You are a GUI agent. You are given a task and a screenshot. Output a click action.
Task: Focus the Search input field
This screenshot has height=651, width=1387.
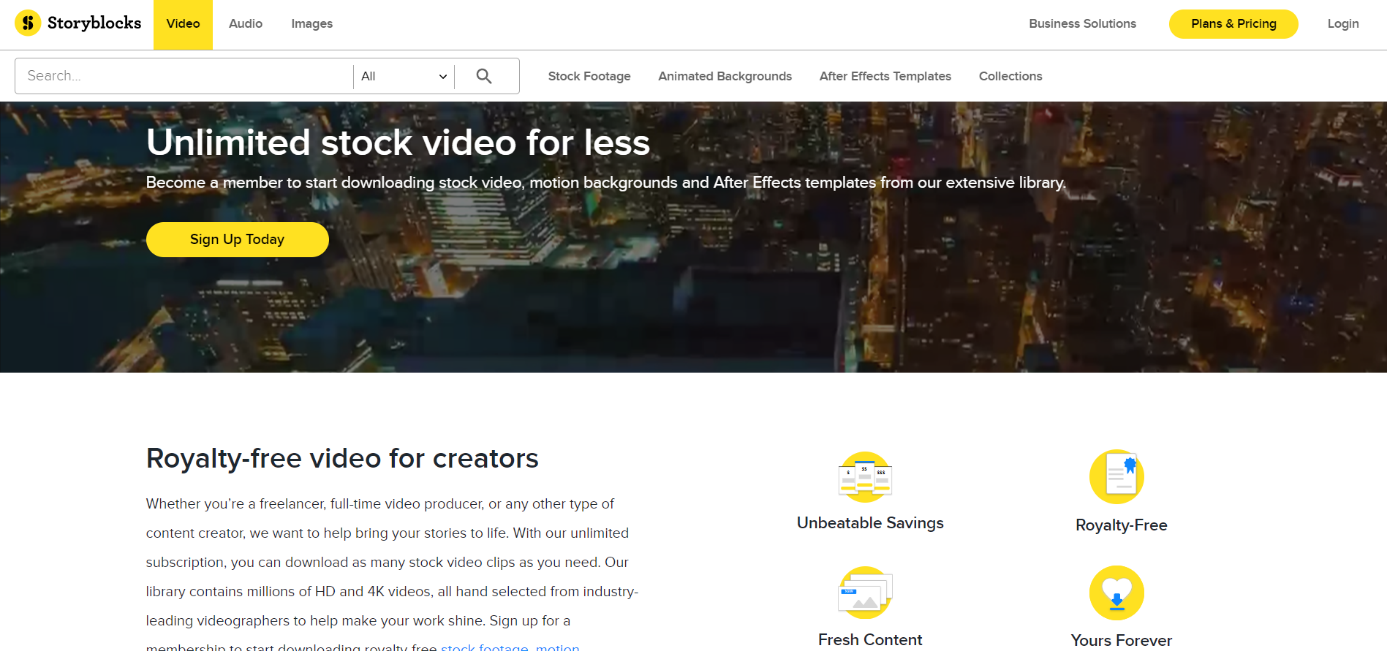tap(185, 76)
